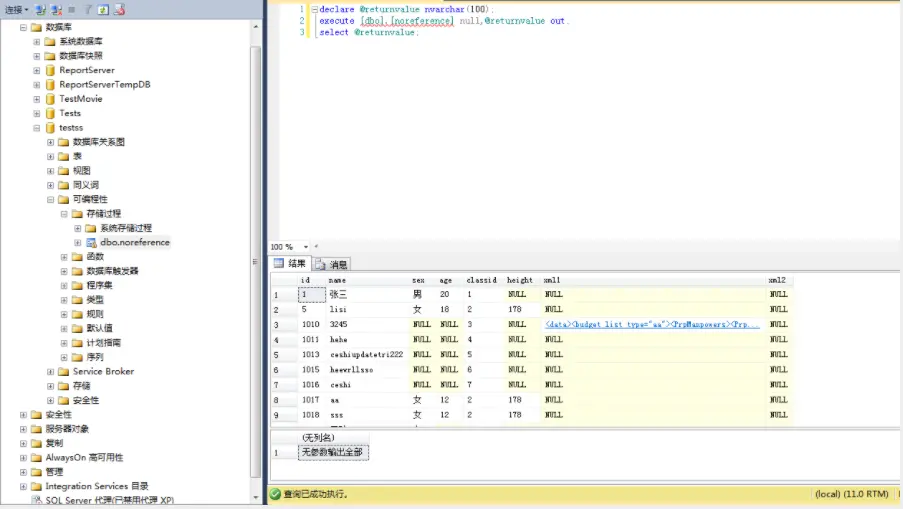Click the 函数 folder icon

77,257
